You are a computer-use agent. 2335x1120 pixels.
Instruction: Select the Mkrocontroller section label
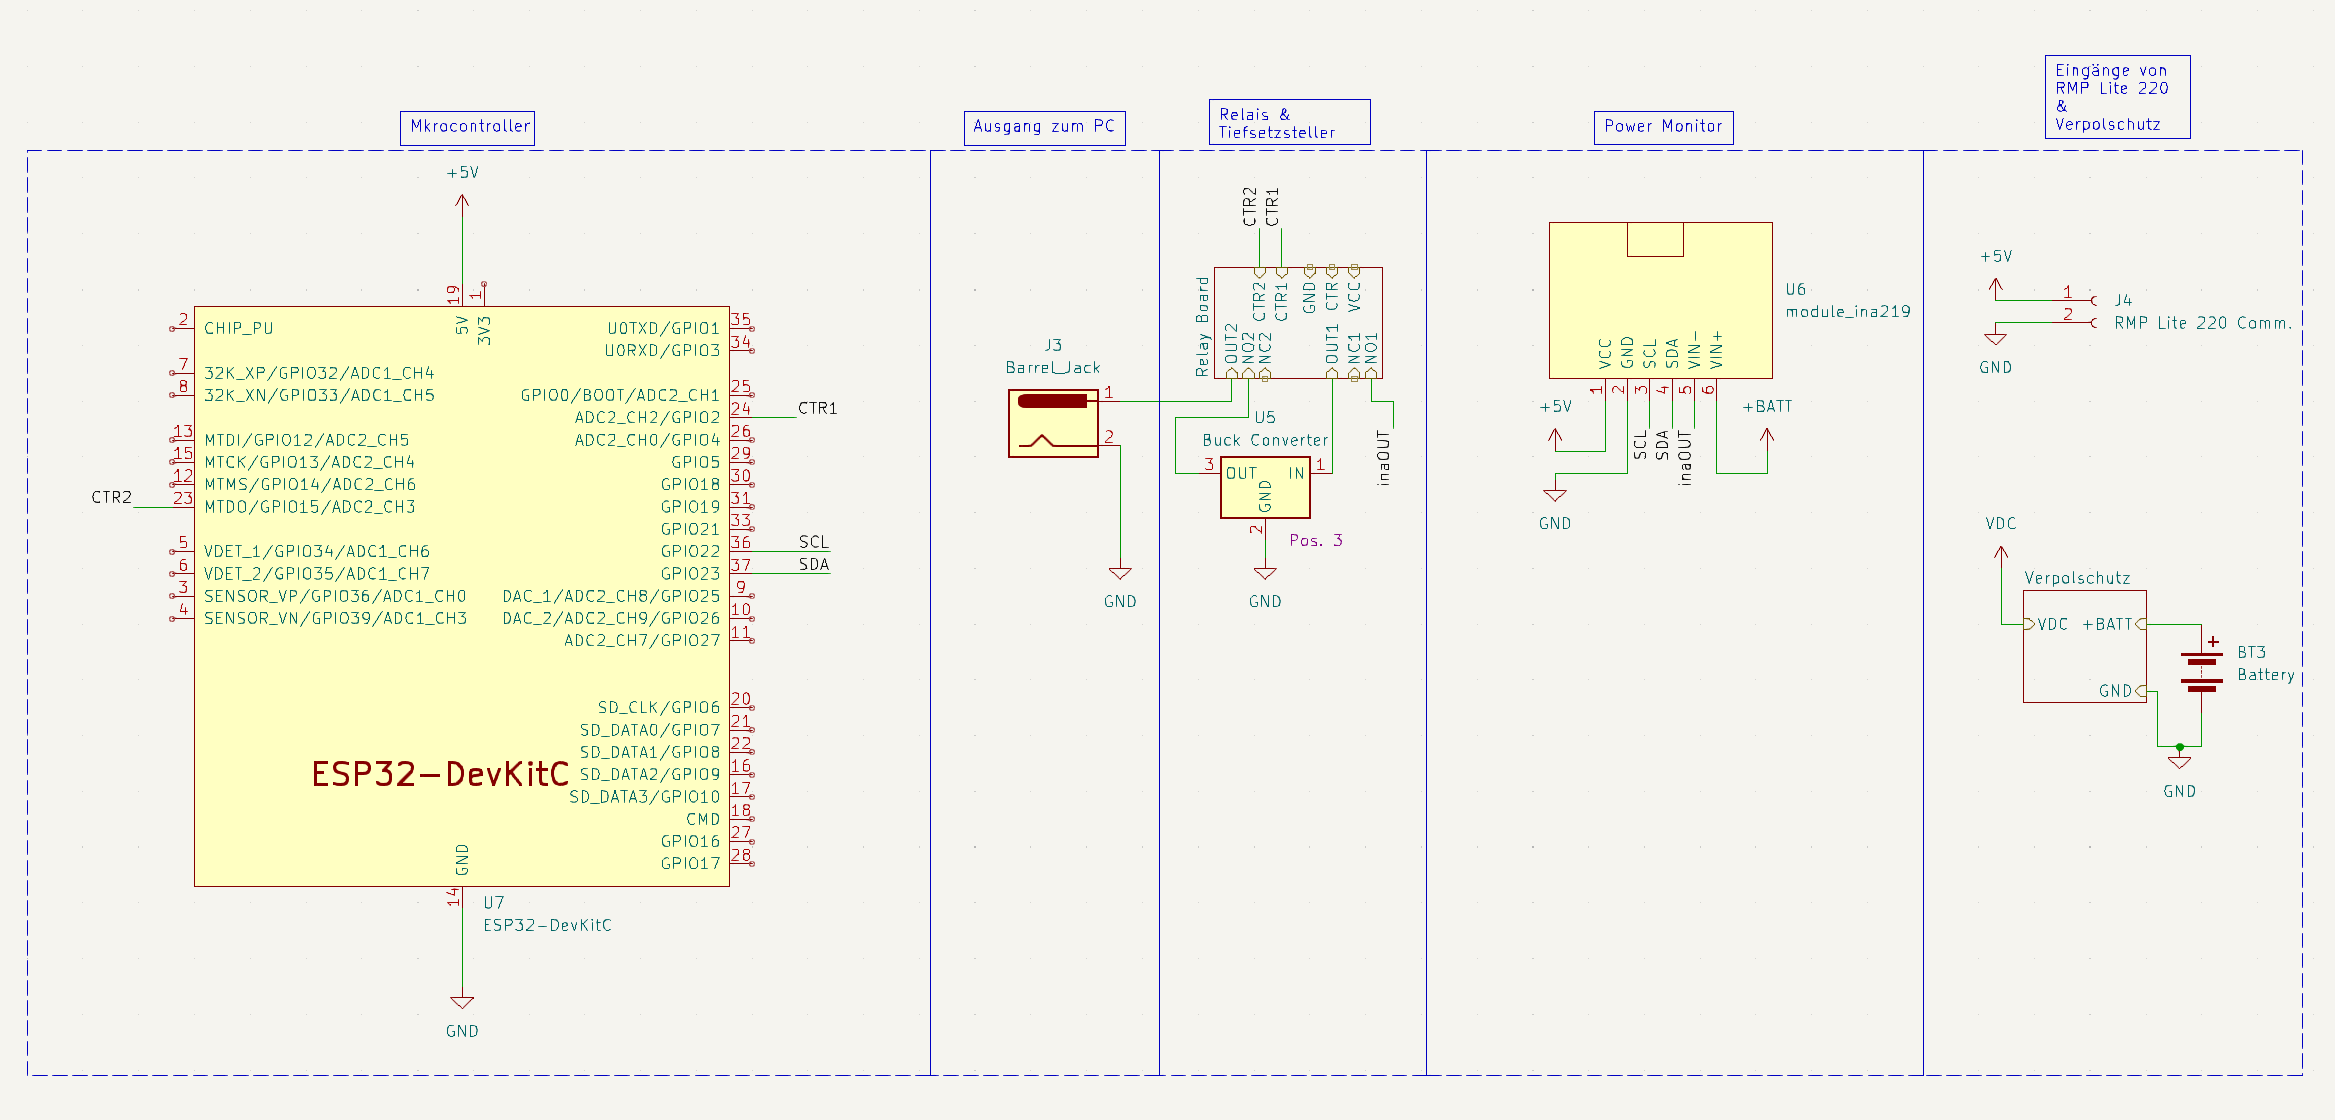(467, 127)
